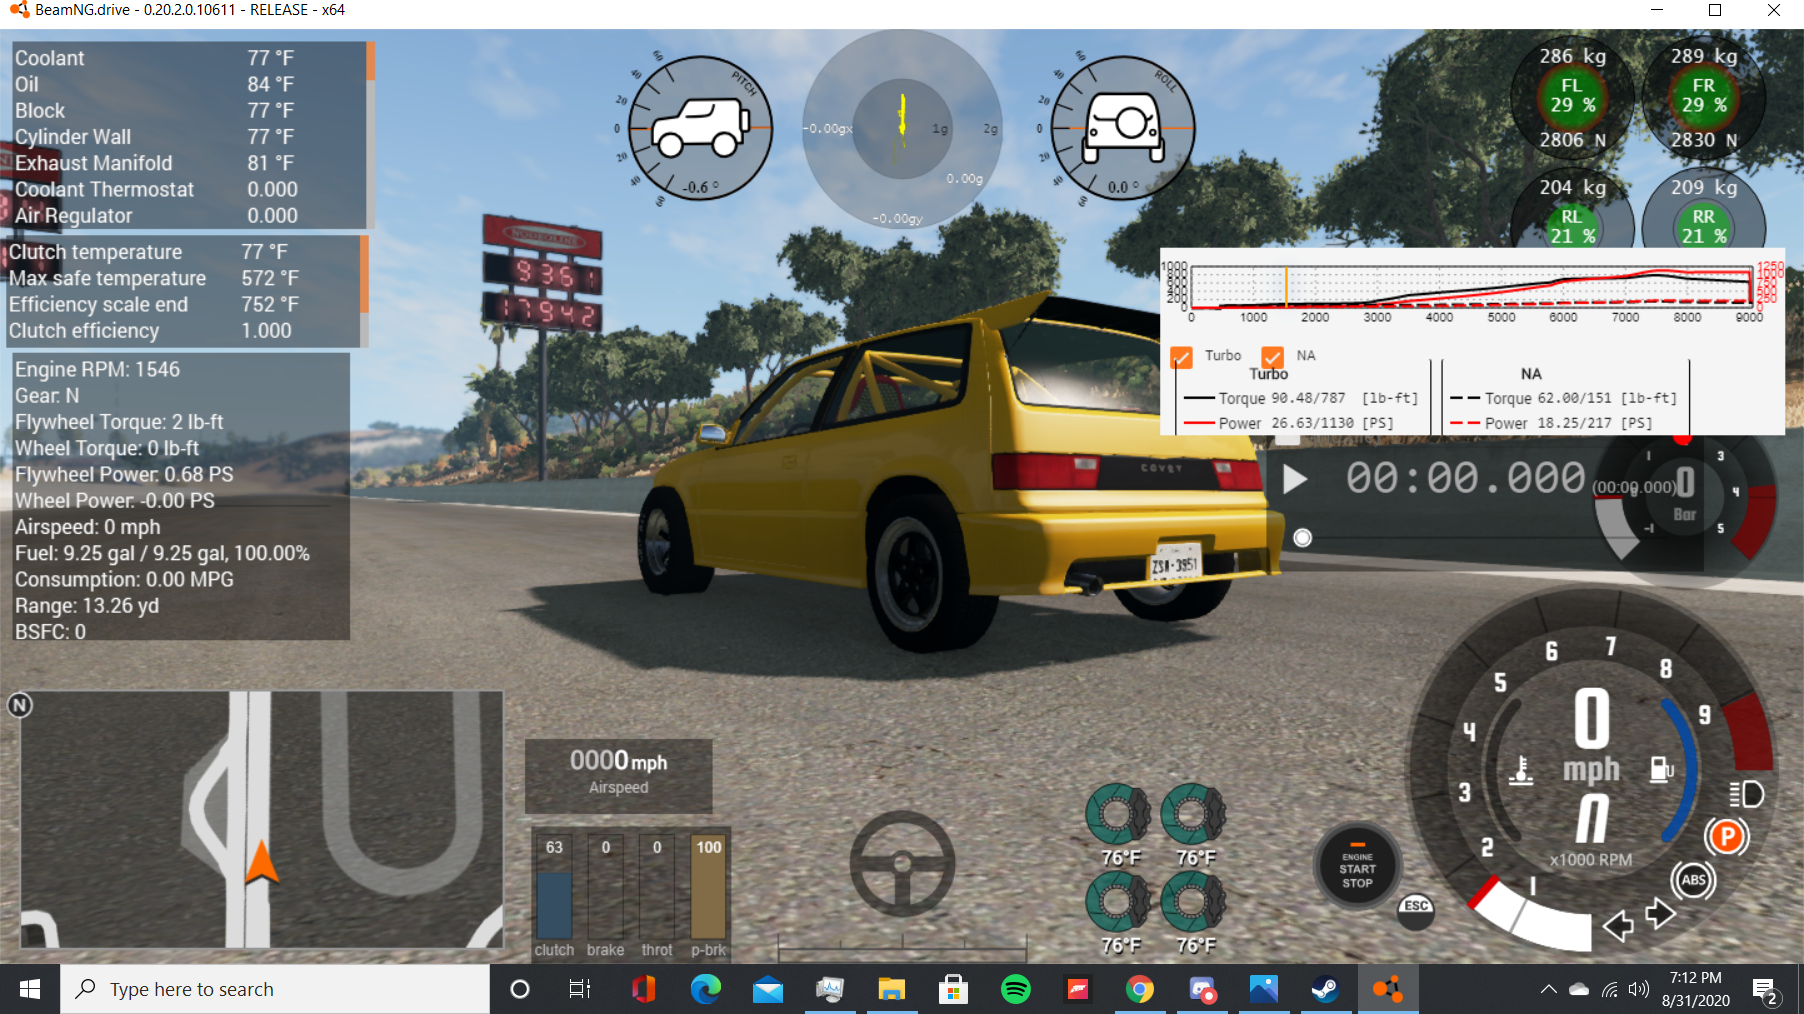Click the engine thermals panel scrollbar
Screen dimensions: 1804x1014
pos(370,135)
